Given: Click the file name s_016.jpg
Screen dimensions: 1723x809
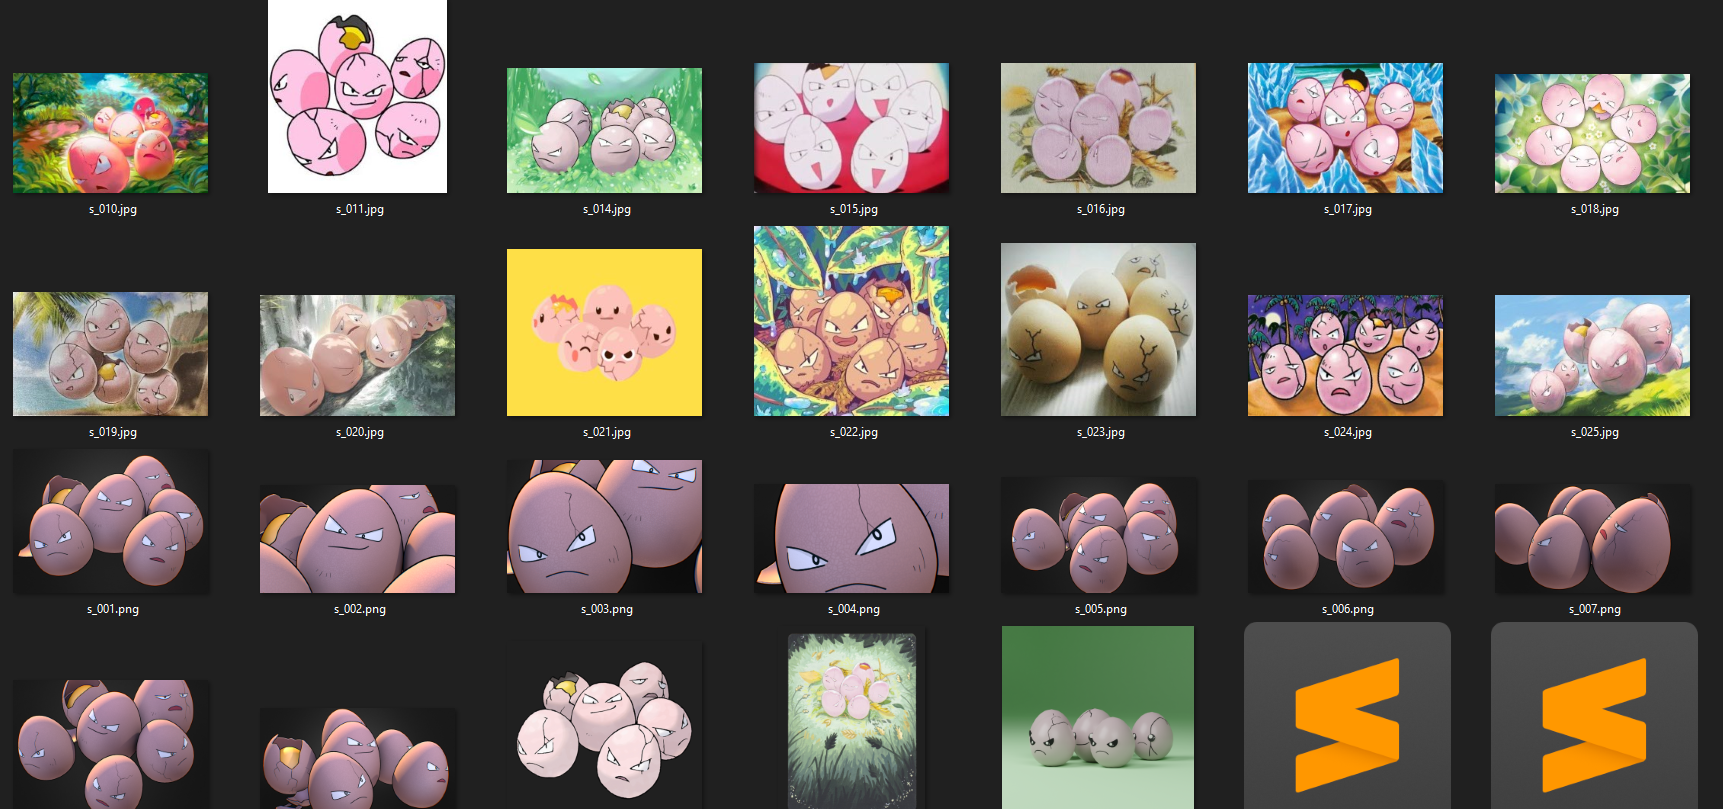Looking at the screenshot, I should [x=1101, y=209].
